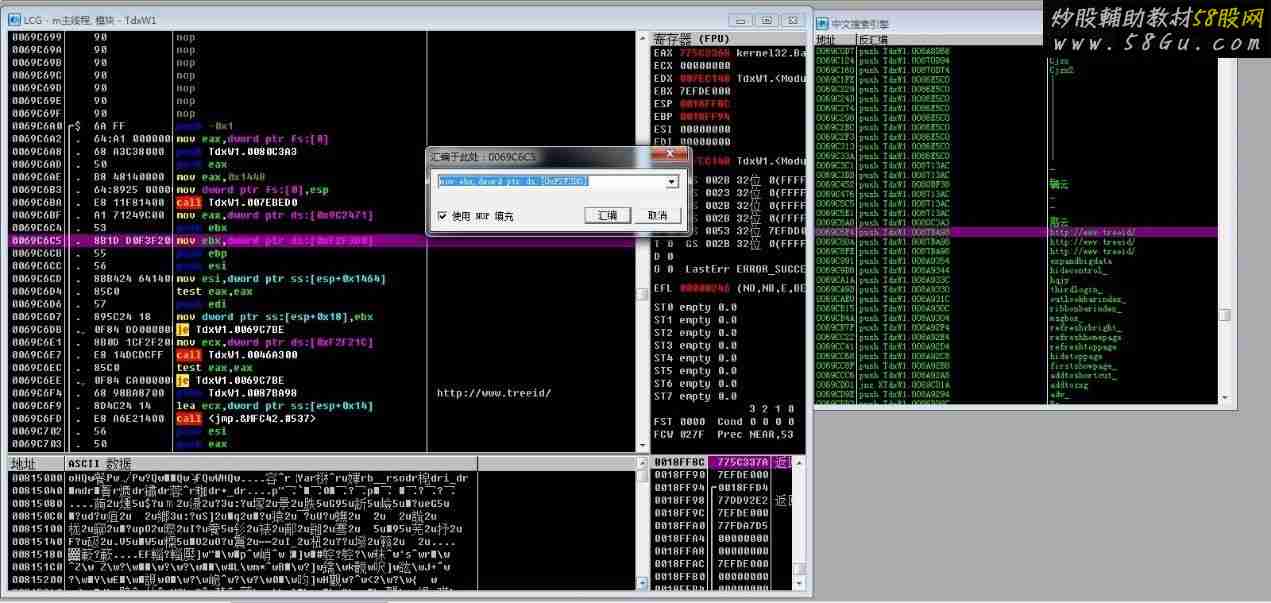Select the EFL flags register value

tap(705, 288)
